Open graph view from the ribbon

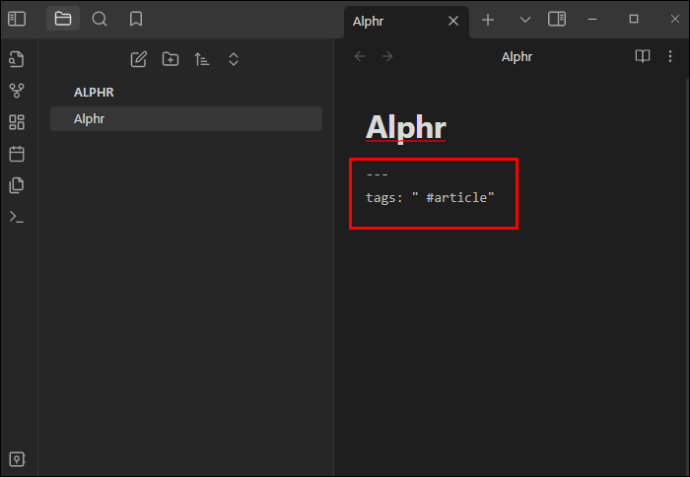coord(16,91)
